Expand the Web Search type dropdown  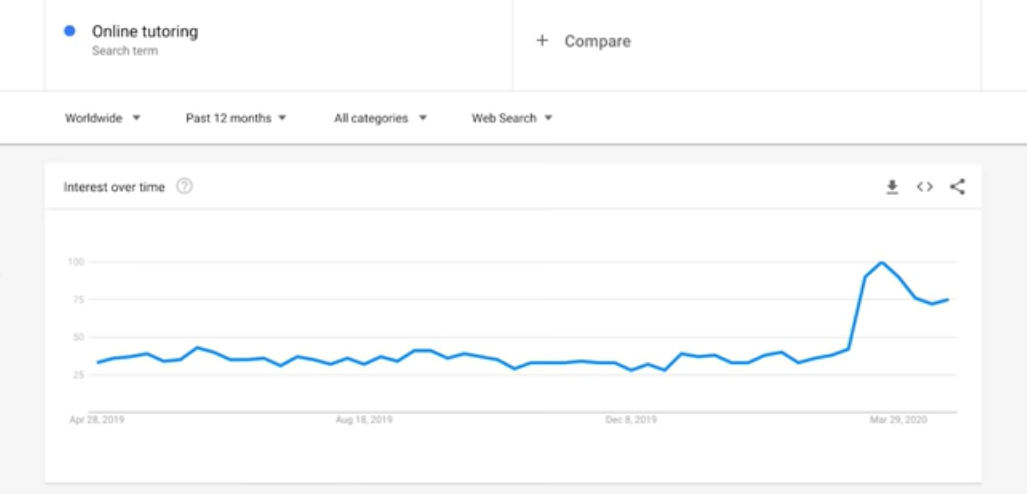tap(512, 118)
